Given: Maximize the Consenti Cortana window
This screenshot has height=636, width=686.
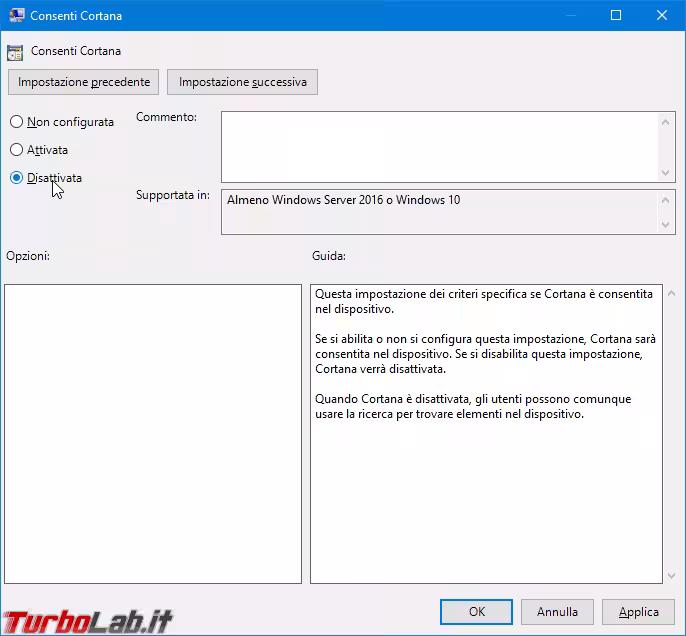Looking at the screenshot, I should [x=616, y=15].
